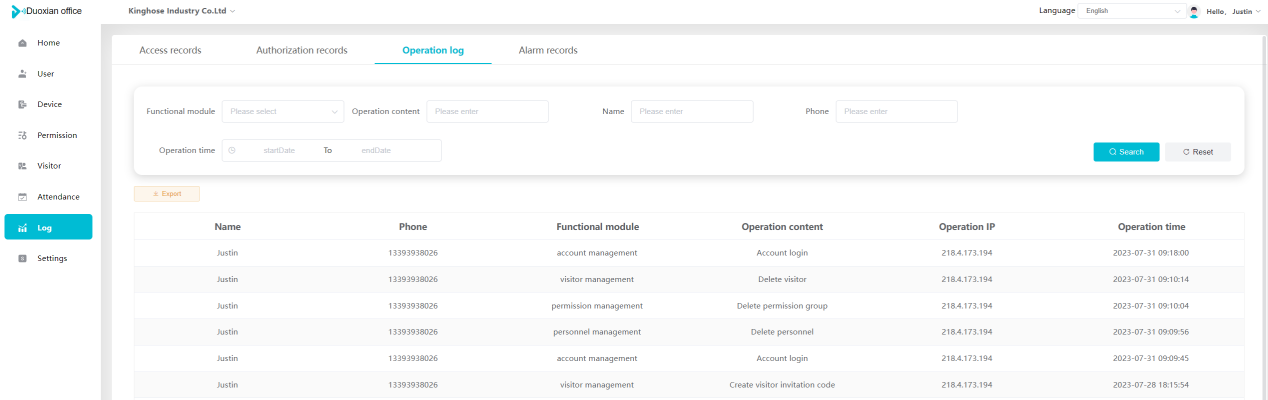Switch to the Alarm records tab

(x=548, y=50)
